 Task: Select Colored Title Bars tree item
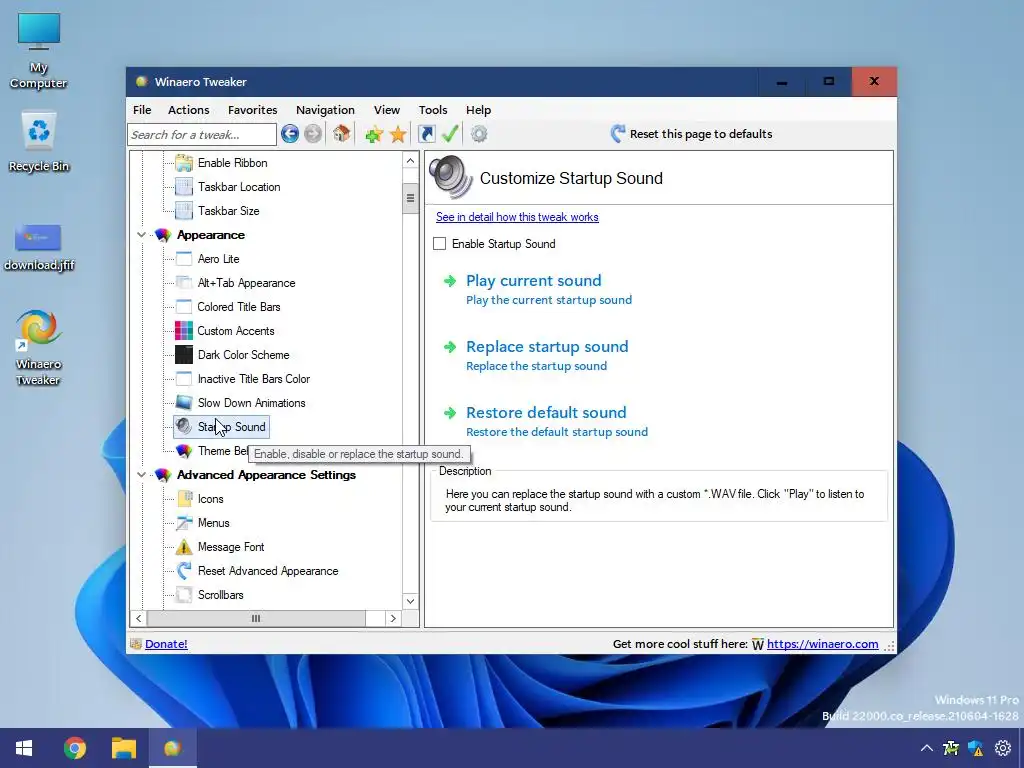pyautogui.click(x=238, y=307)
